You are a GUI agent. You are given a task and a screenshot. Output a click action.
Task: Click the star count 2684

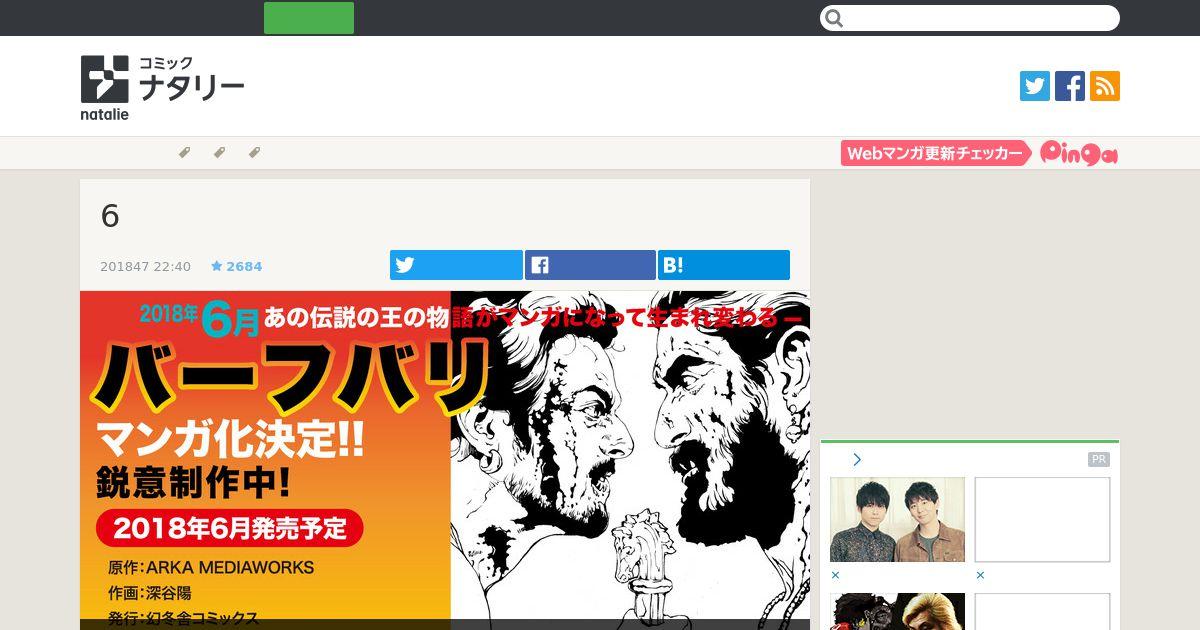coord(237,267)
